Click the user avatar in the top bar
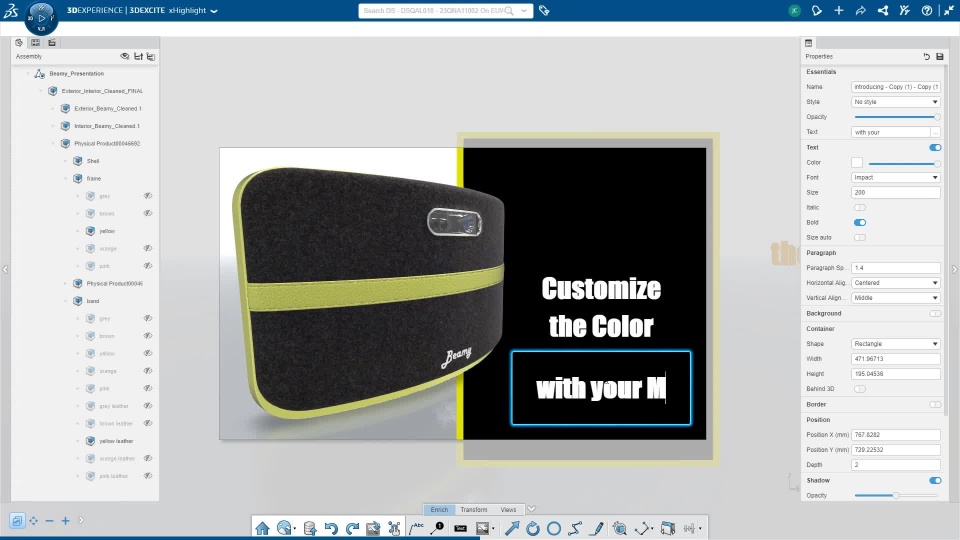The image size is (960, 540). tap(794, 10)
